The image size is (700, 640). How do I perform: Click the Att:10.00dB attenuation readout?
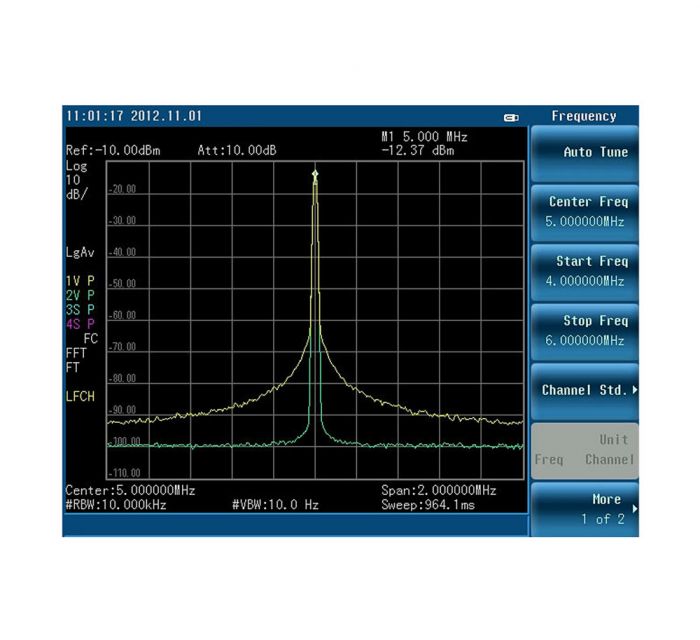pos(237,150)
